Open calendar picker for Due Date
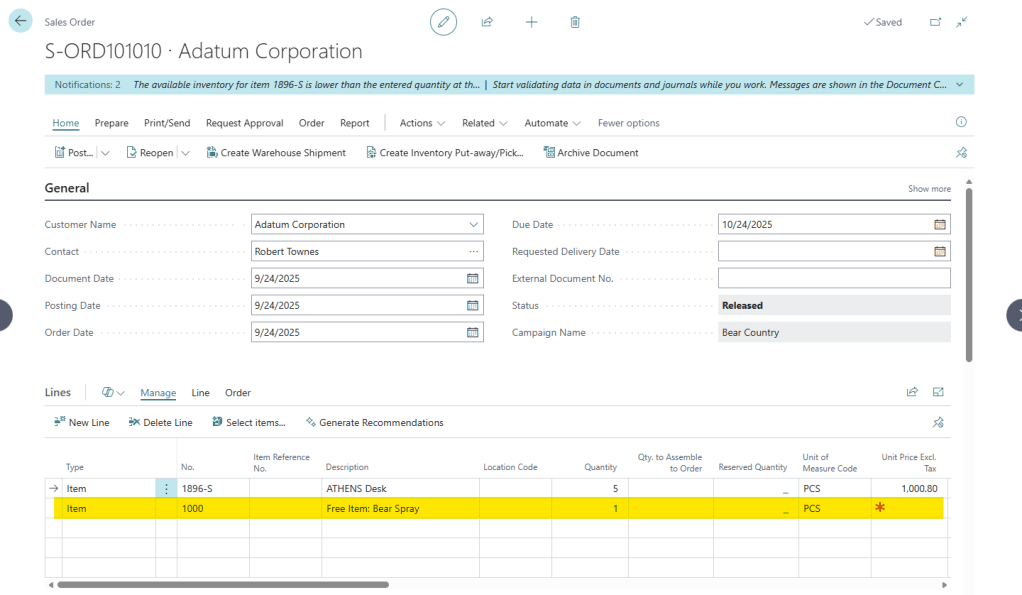Image resolution: width=1022 pixels, height=595 pixels. tap(939, 225)
